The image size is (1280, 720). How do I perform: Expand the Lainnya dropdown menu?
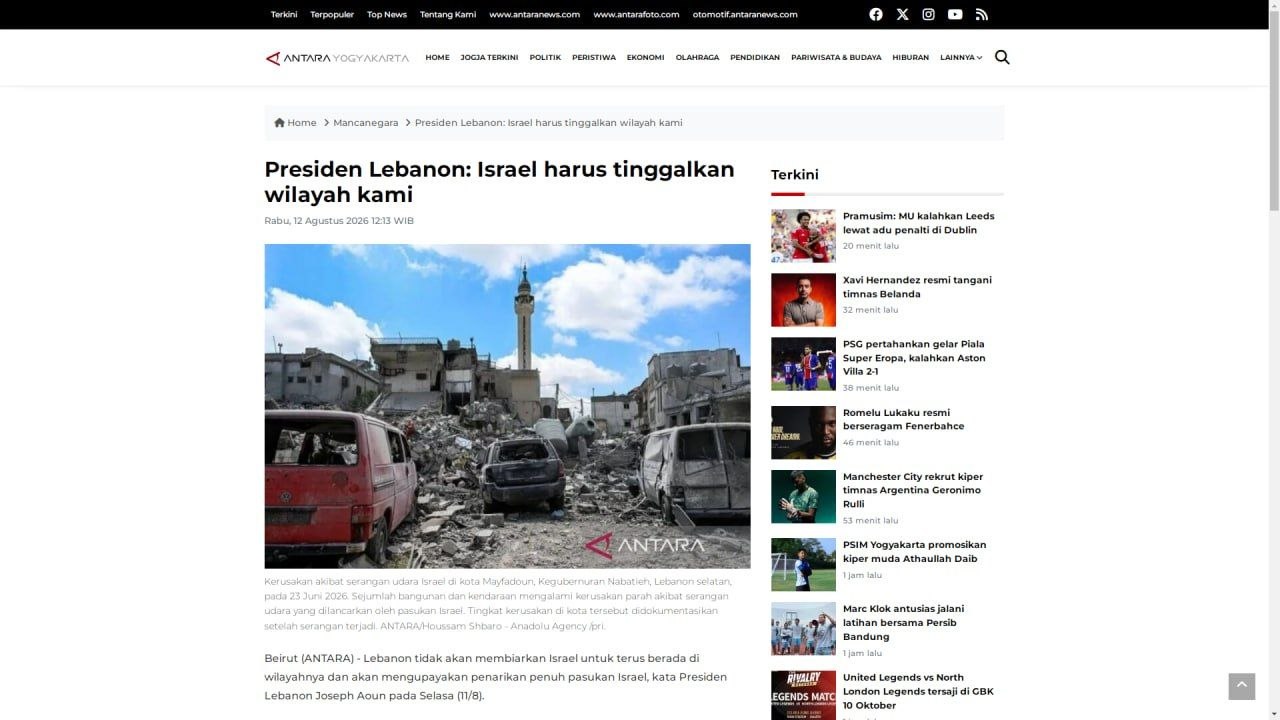coord(961,58)
